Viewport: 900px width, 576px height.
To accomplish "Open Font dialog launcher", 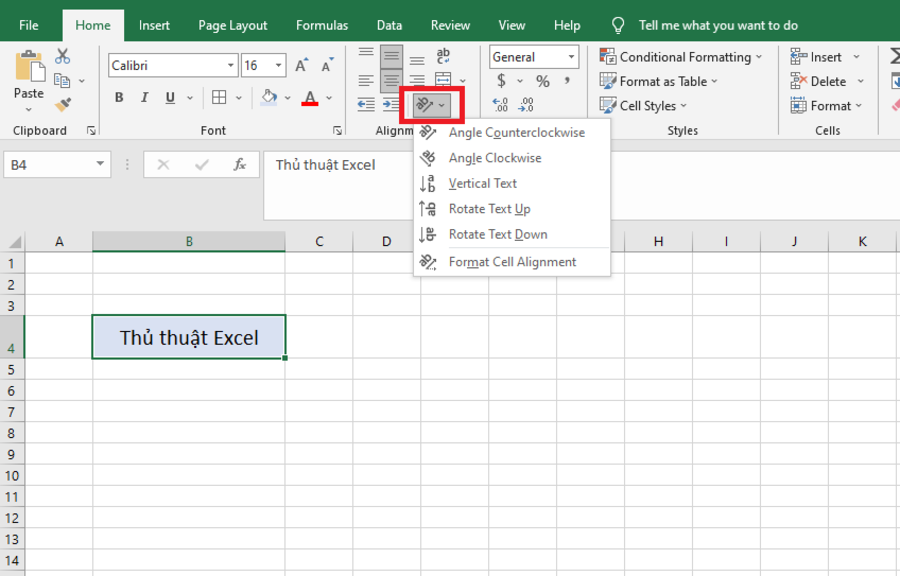I will [x=338, y=131].
